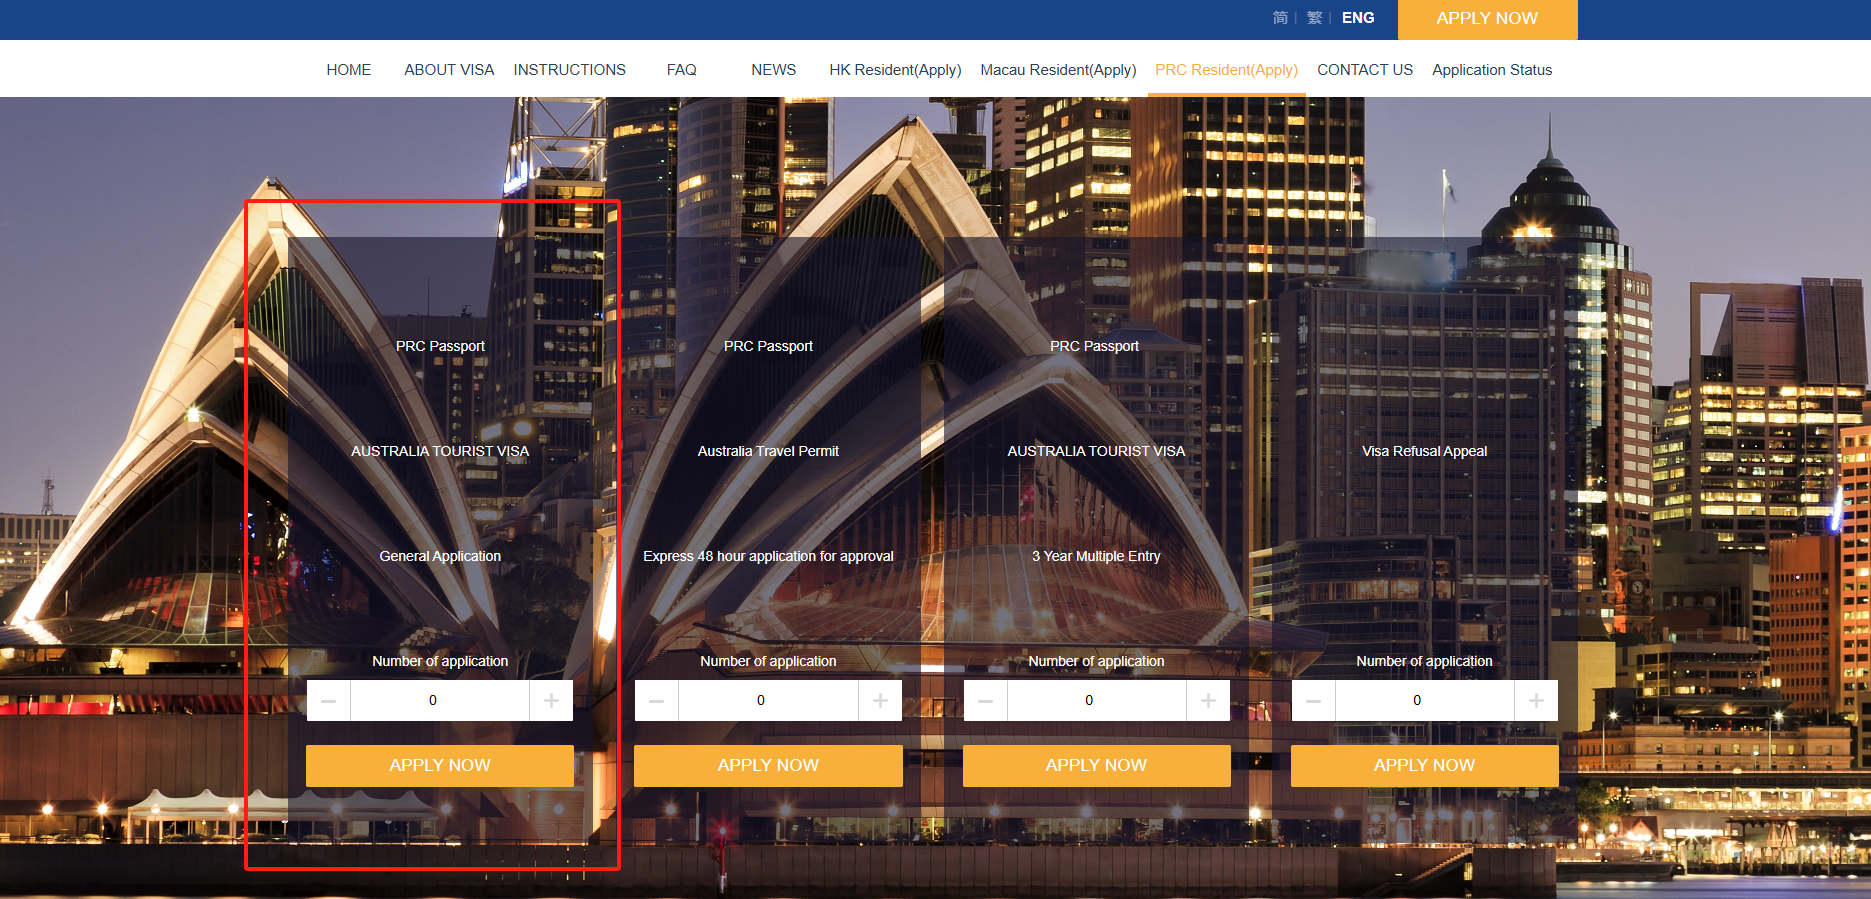Switch language to Traditional Chinese
The height and width of the screenshot is (899, 1871).
pyautogui.click(x=1314, y=18)
